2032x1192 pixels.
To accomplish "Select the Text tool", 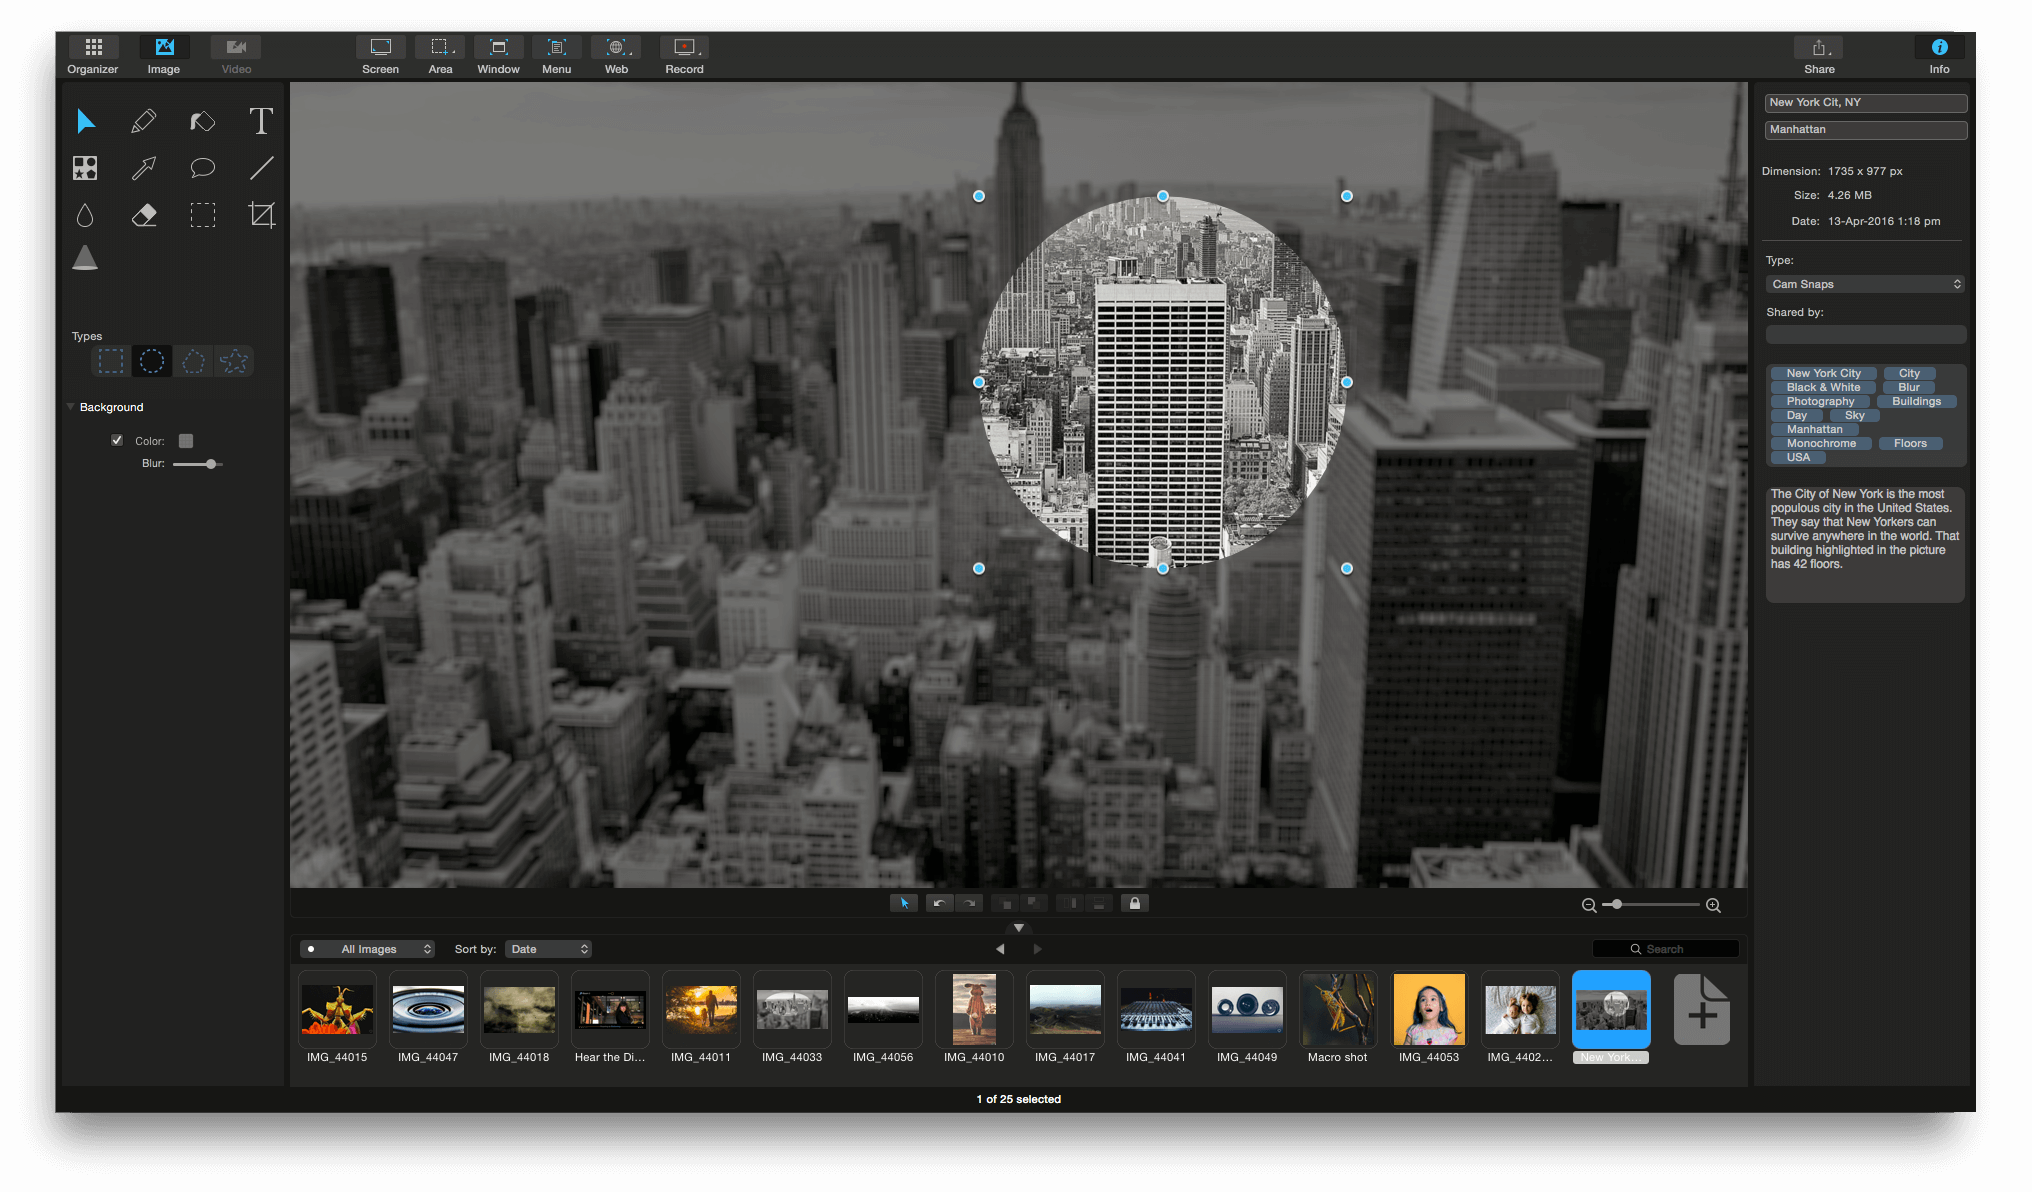I will (261, 121).
